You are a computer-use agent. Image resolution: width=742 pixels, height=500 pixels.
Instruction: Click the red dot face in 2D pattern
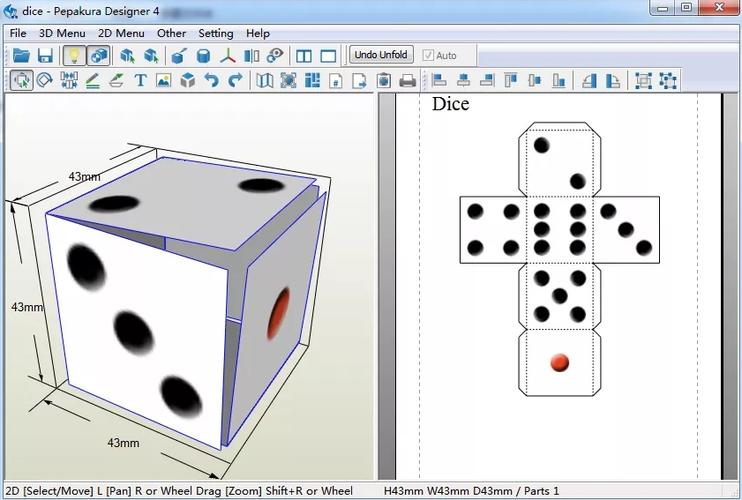tap(560, 362)
